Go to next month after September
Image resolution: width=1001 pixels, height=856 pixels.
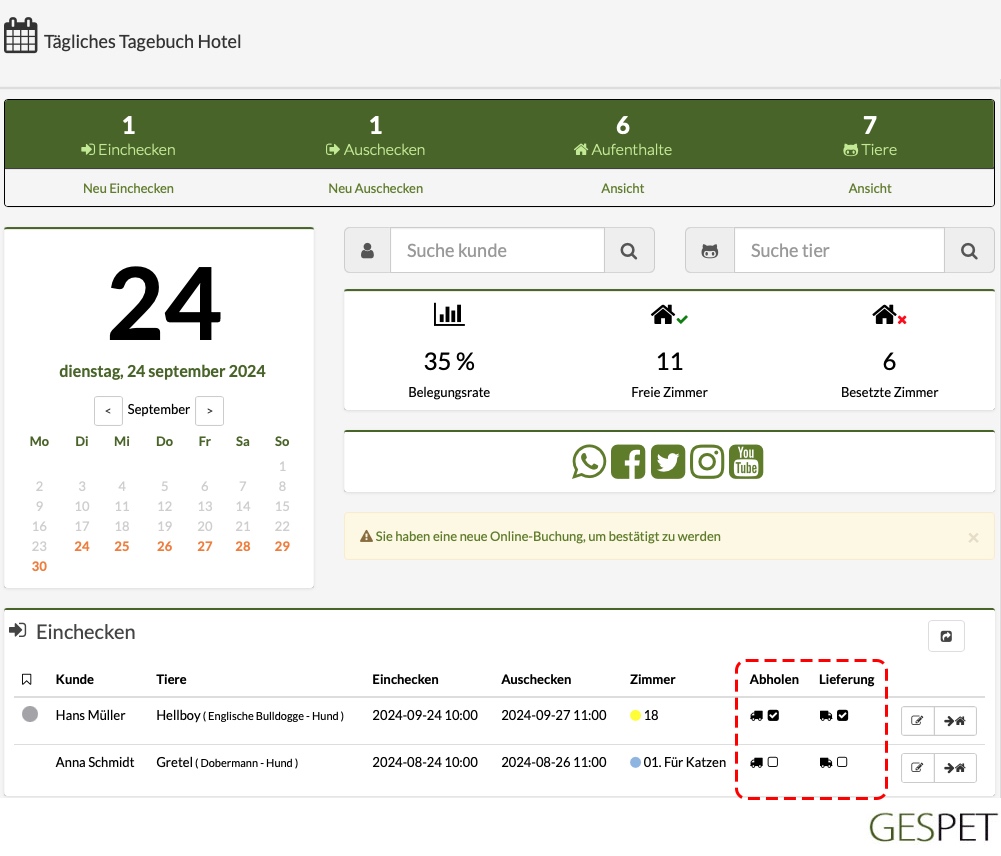(x=209, y=410)
